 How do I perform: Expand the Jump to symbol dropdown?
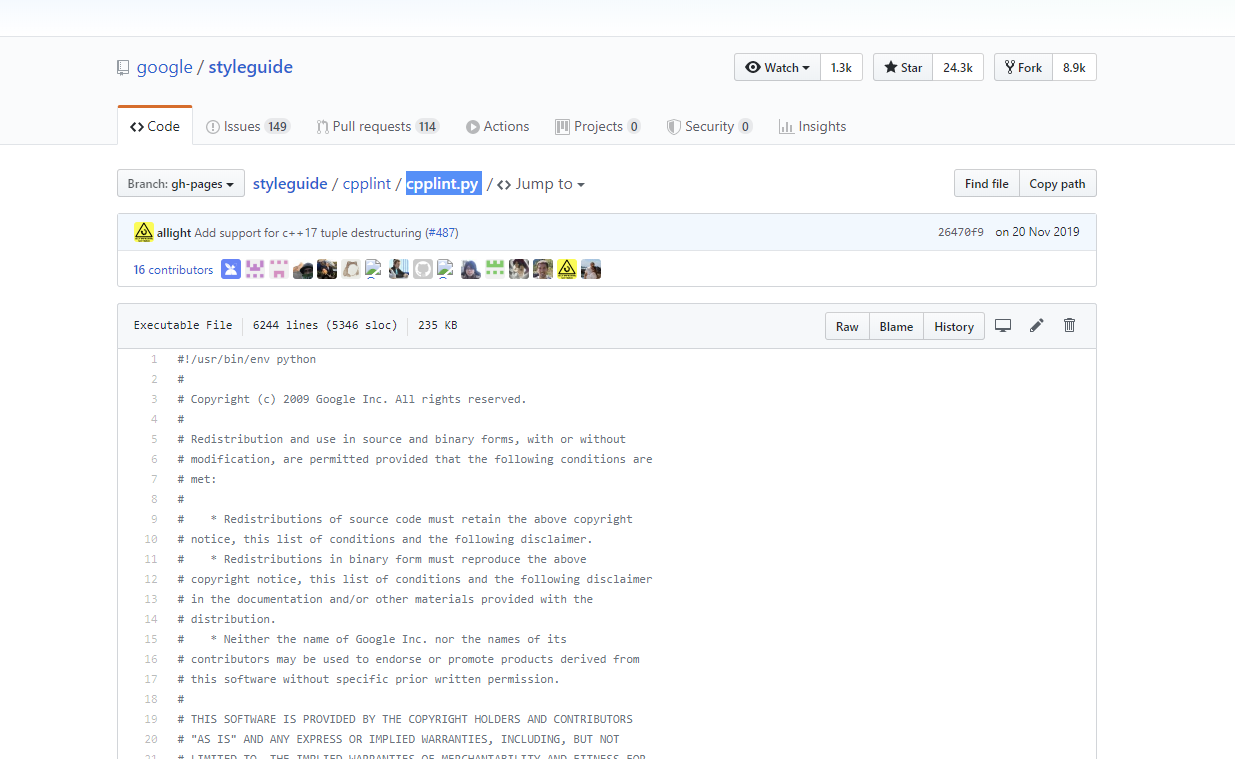541,184
